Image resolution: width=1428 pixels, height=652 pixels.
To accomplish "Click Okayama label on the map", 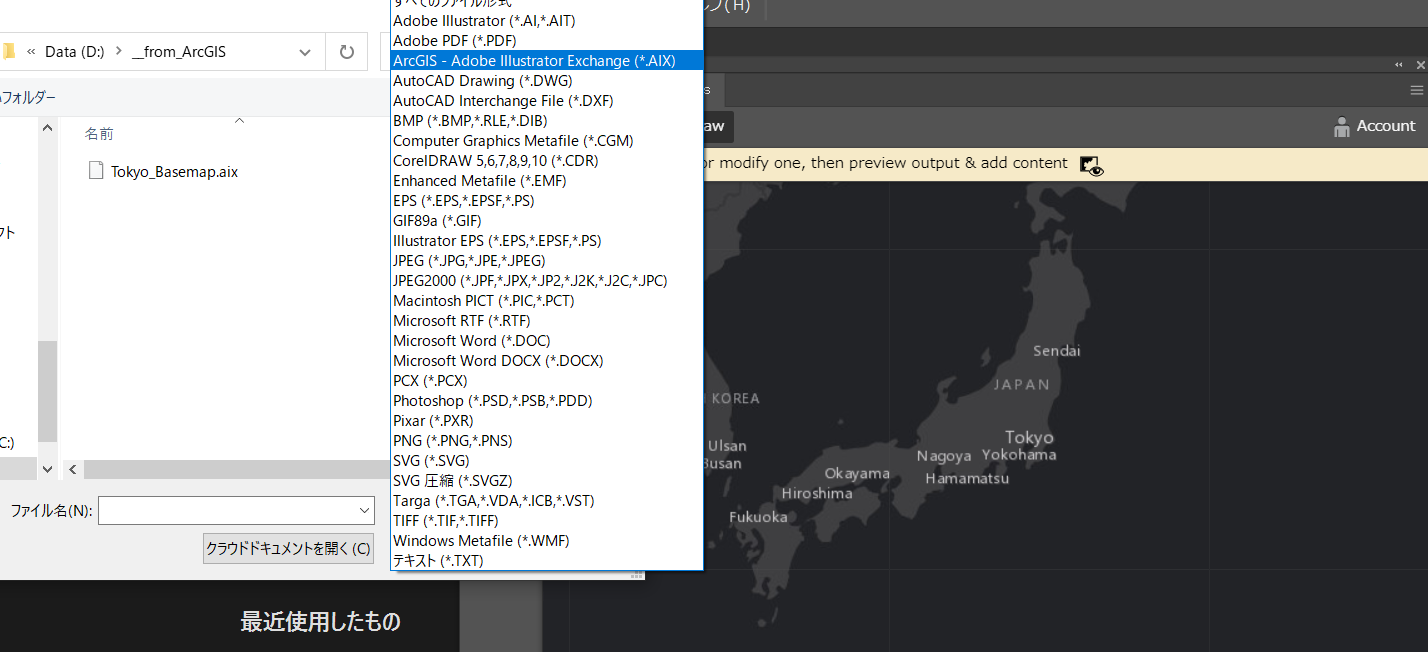I will pos(857,473).
